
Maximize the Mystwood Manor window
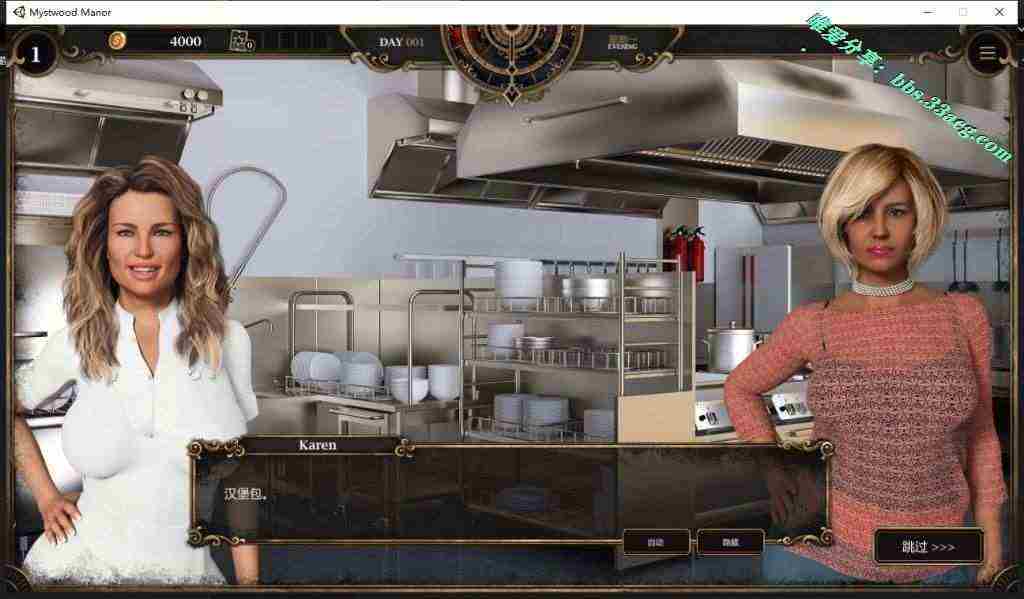(962, 11)
